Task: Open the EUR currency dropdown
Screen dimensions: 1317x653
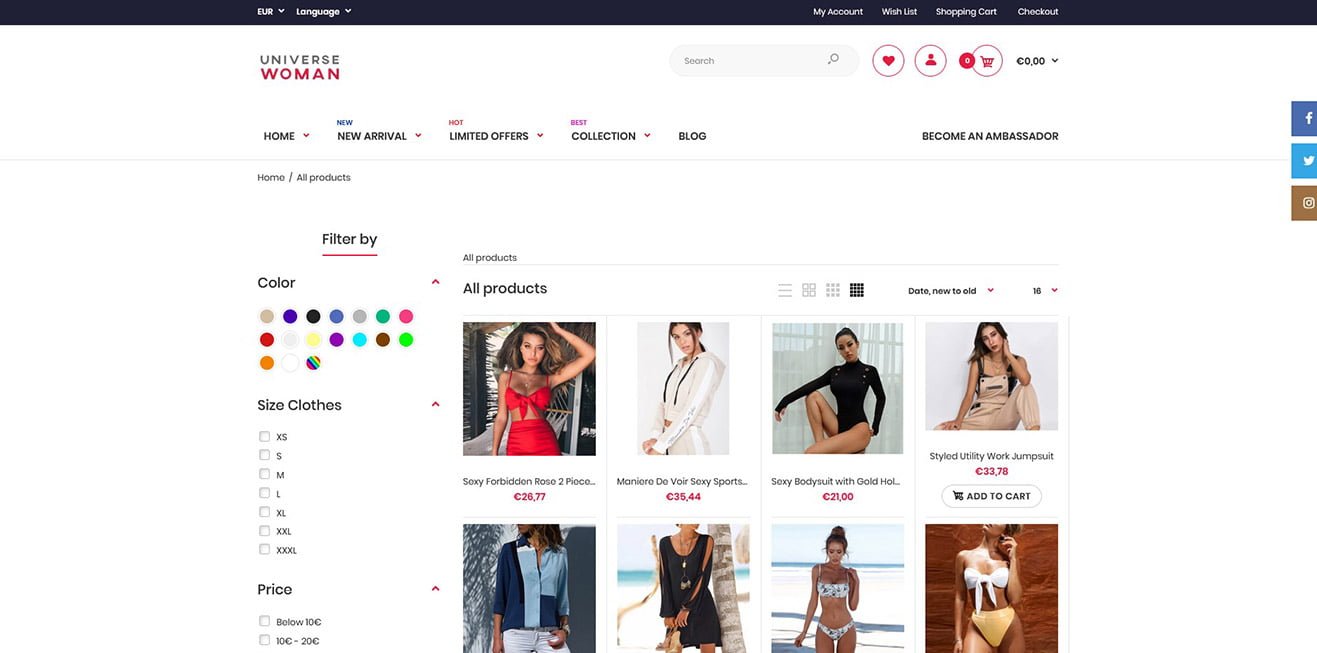Action: click(x=270, y=12)
